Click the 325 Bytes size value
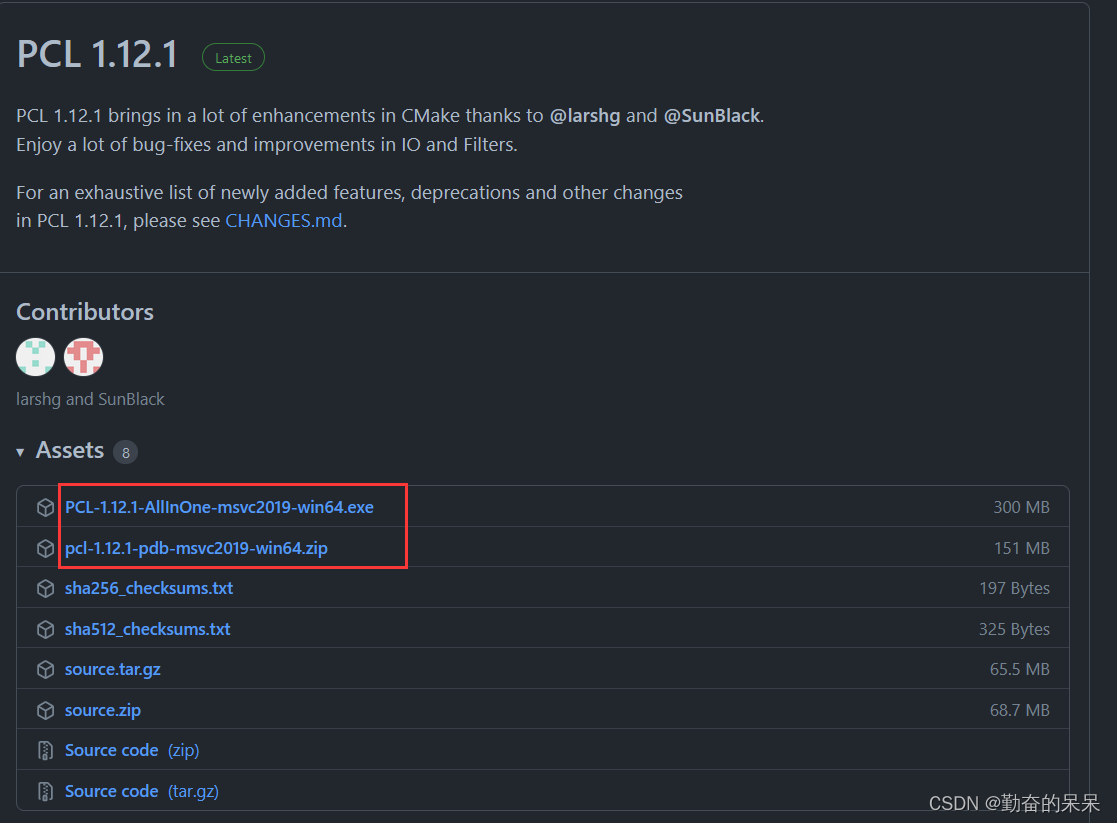 coord(1014,629)
